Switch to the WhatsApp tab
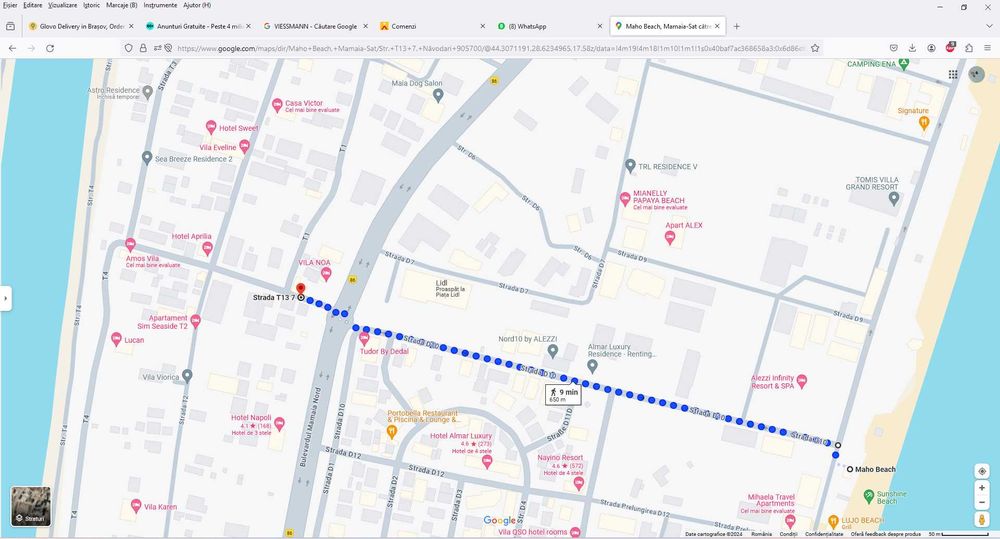Viewport: 1000px width, 539px height. 550,26
